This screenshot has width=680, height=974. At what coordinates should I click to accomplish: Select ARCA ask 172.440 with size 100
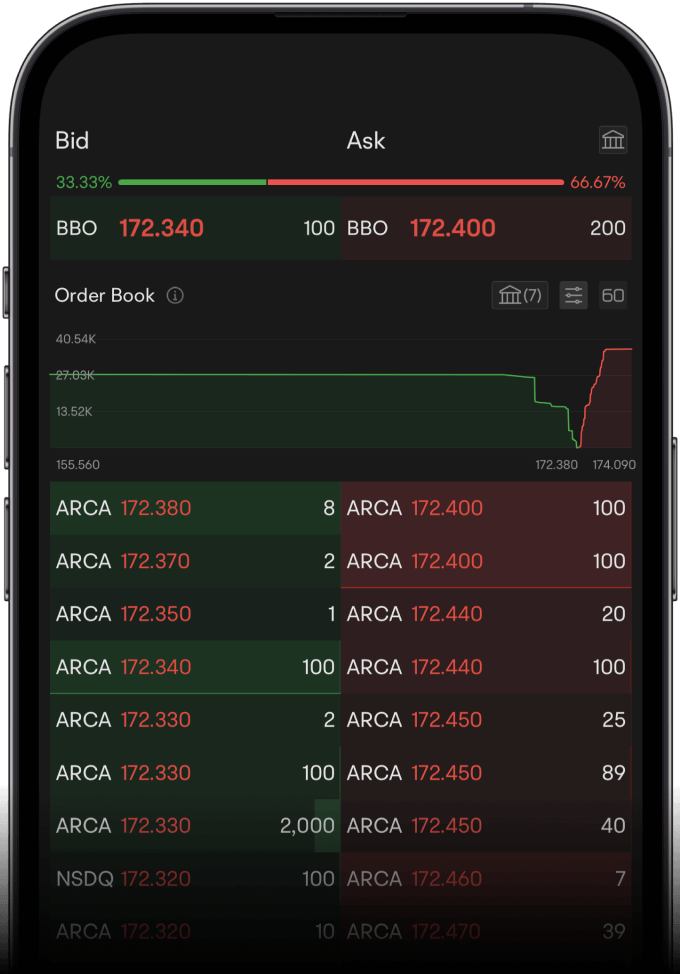tap(486, 667)
